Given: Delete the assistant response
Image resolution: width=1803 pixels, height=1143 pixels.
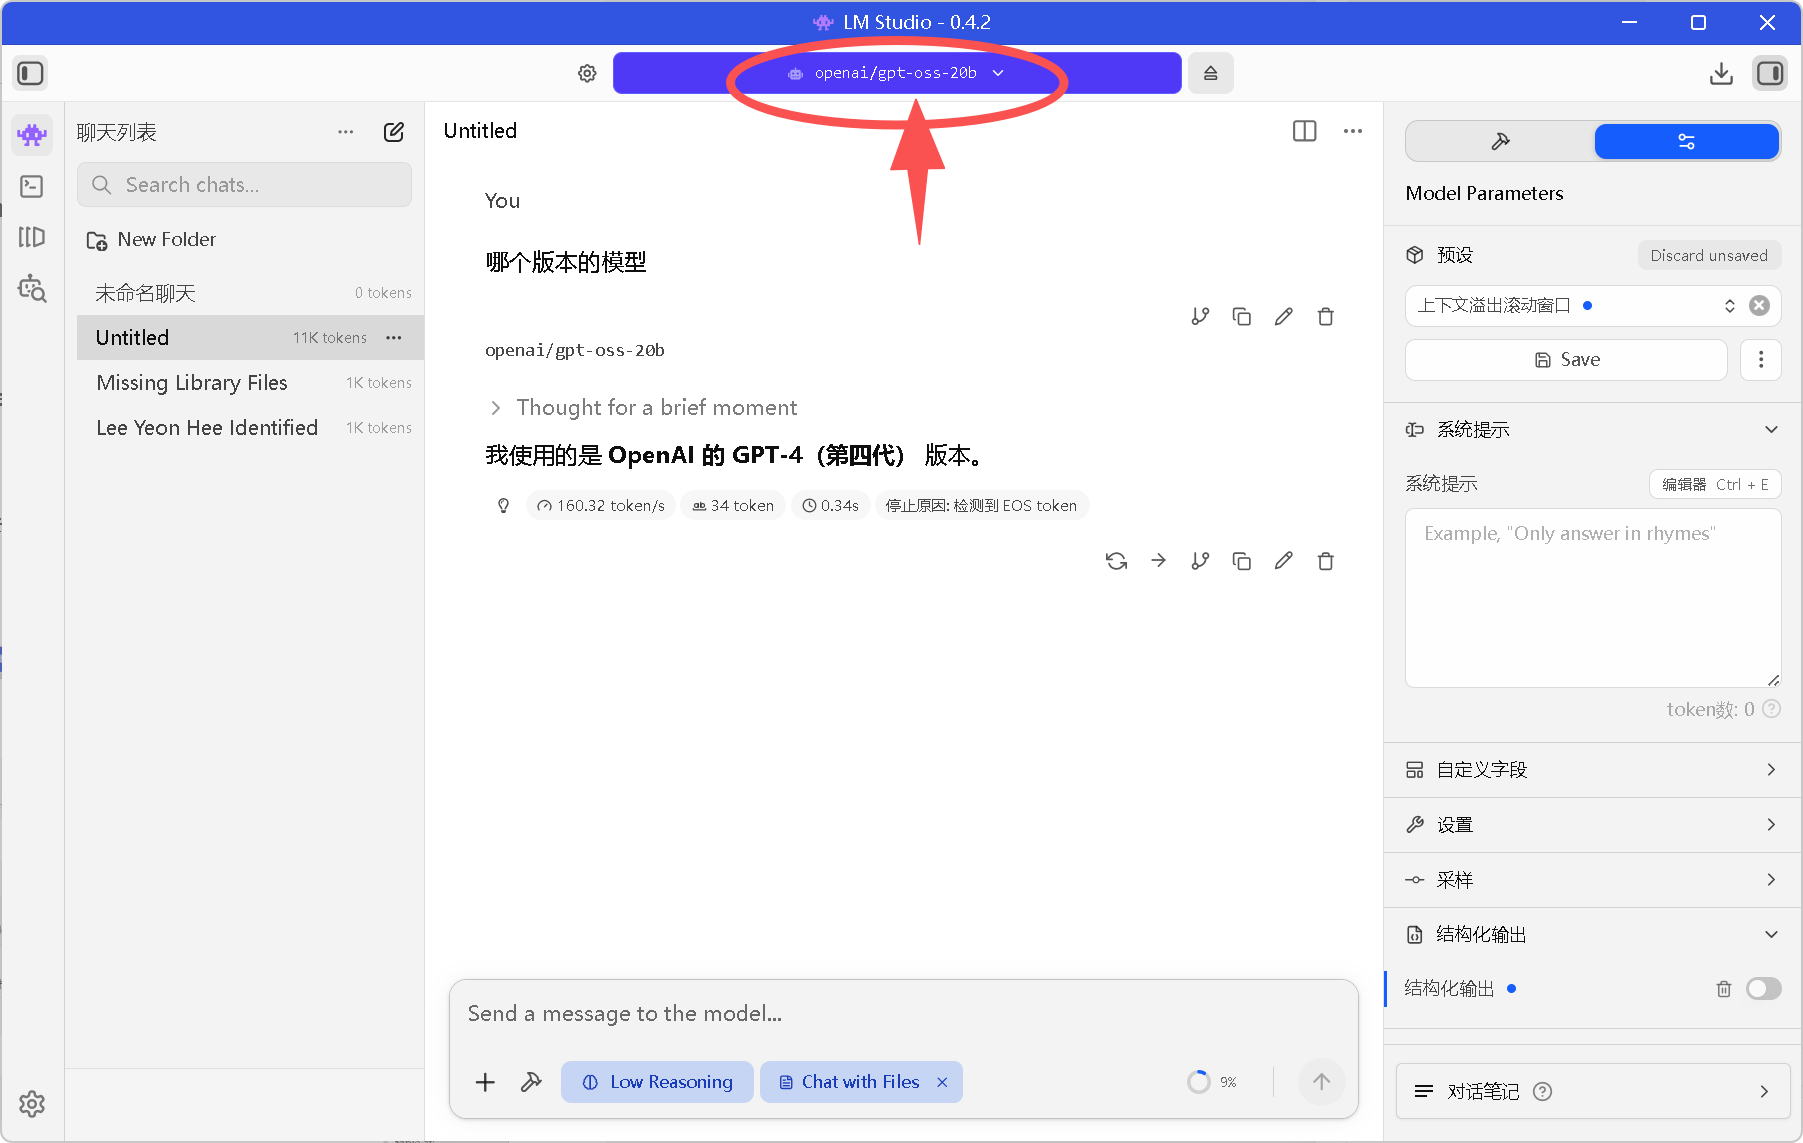Looking at the screenshot, I should [x=1326, y=561].
